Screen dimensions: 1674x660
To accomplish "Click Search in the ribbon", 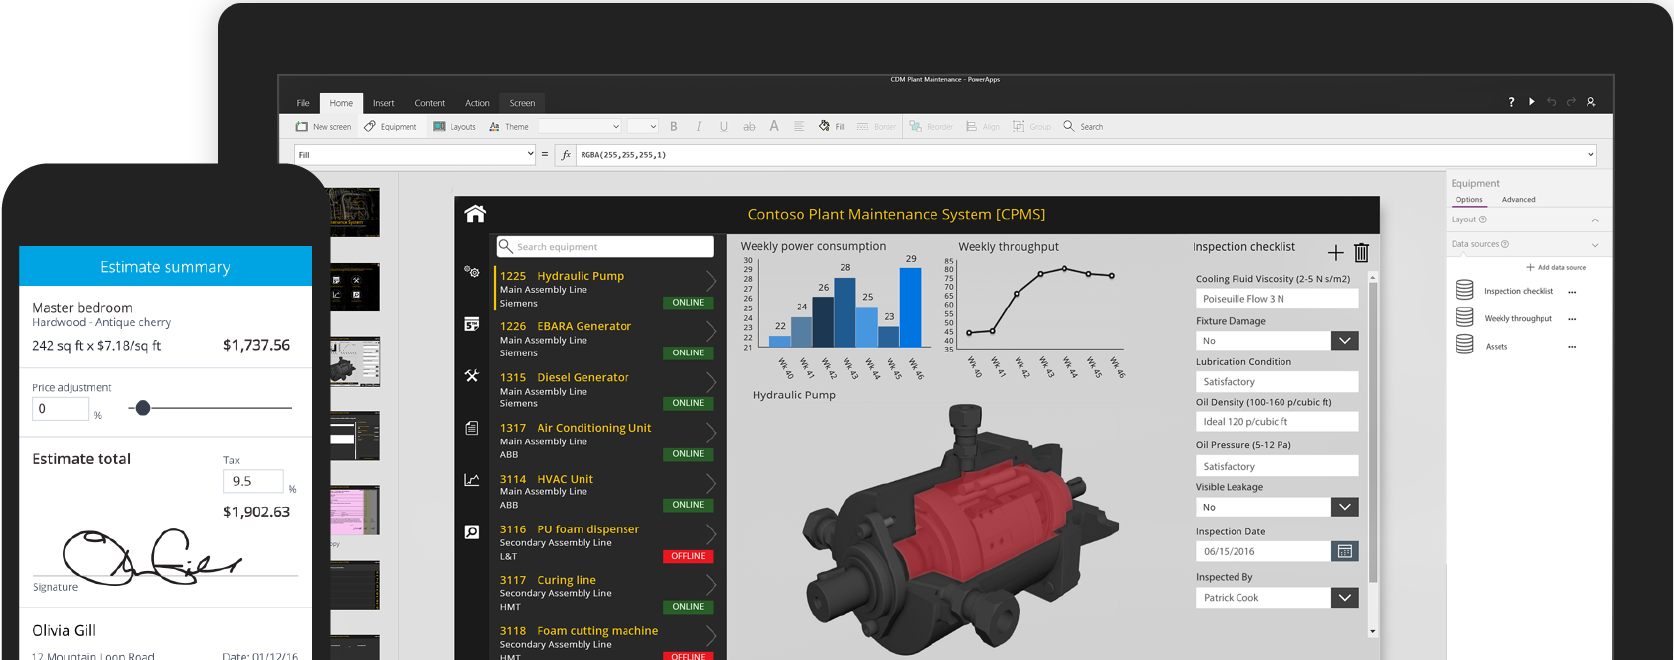I will click(1083, 127).
